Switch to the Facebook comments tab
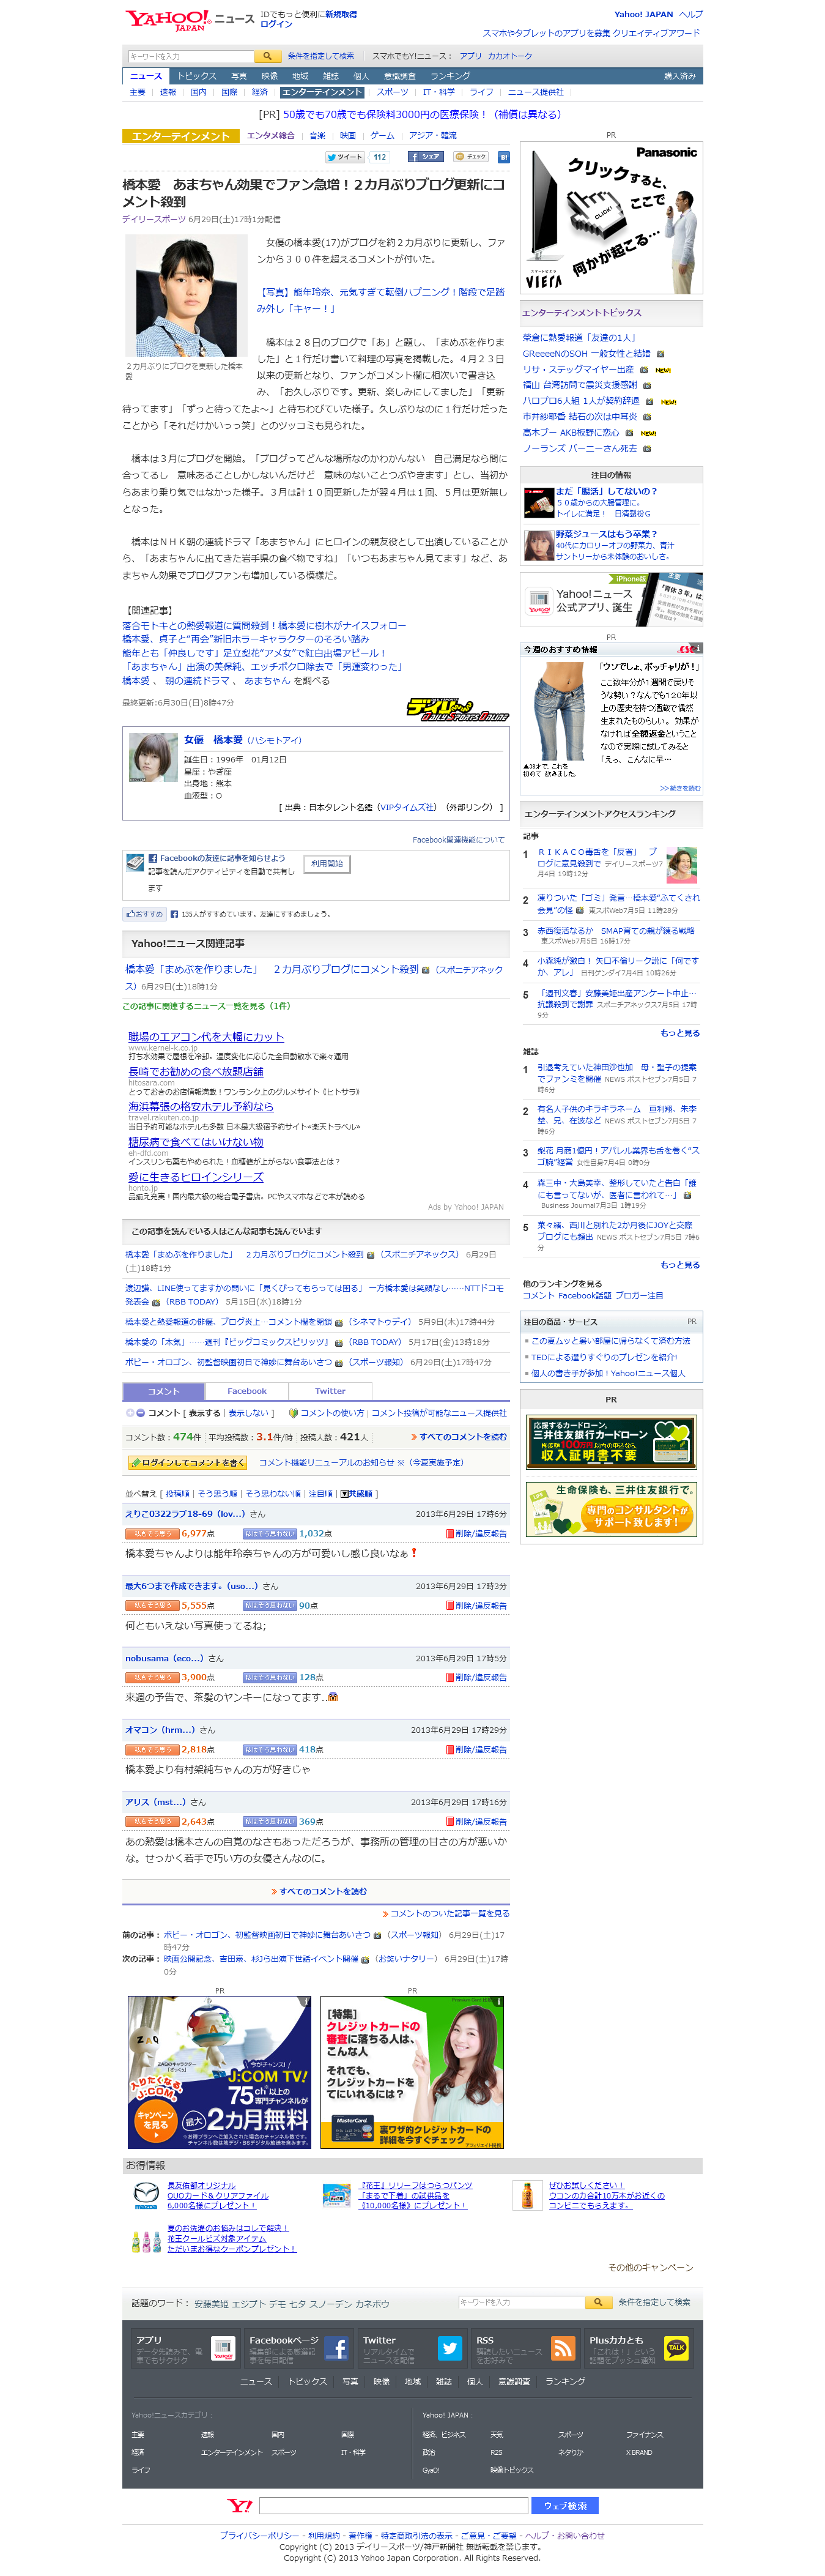 [x=247, y=1390]
